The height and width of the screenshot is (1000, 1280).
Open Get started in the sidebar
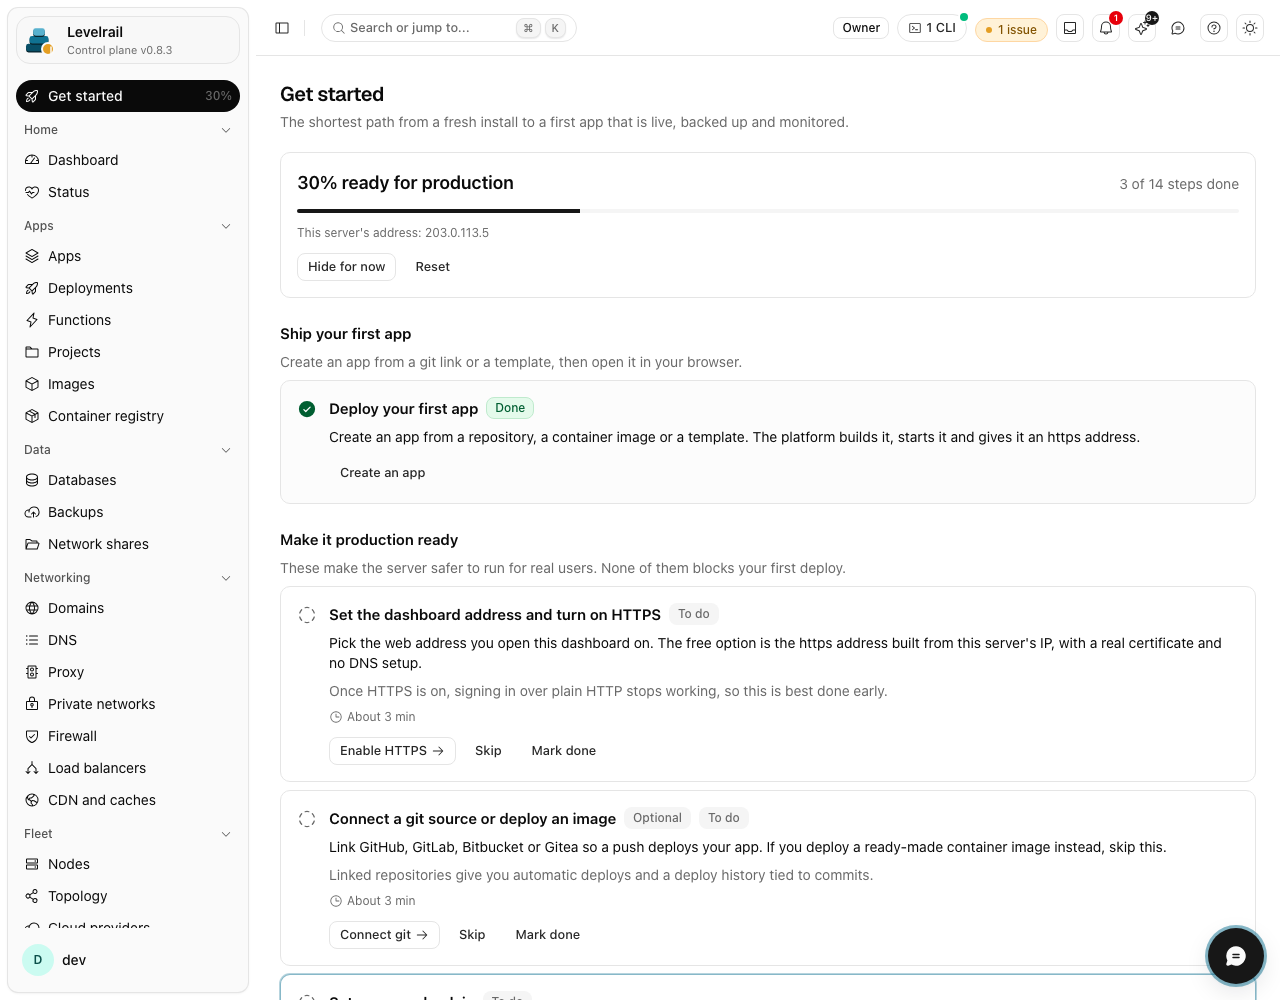click(x=128, y=96)
